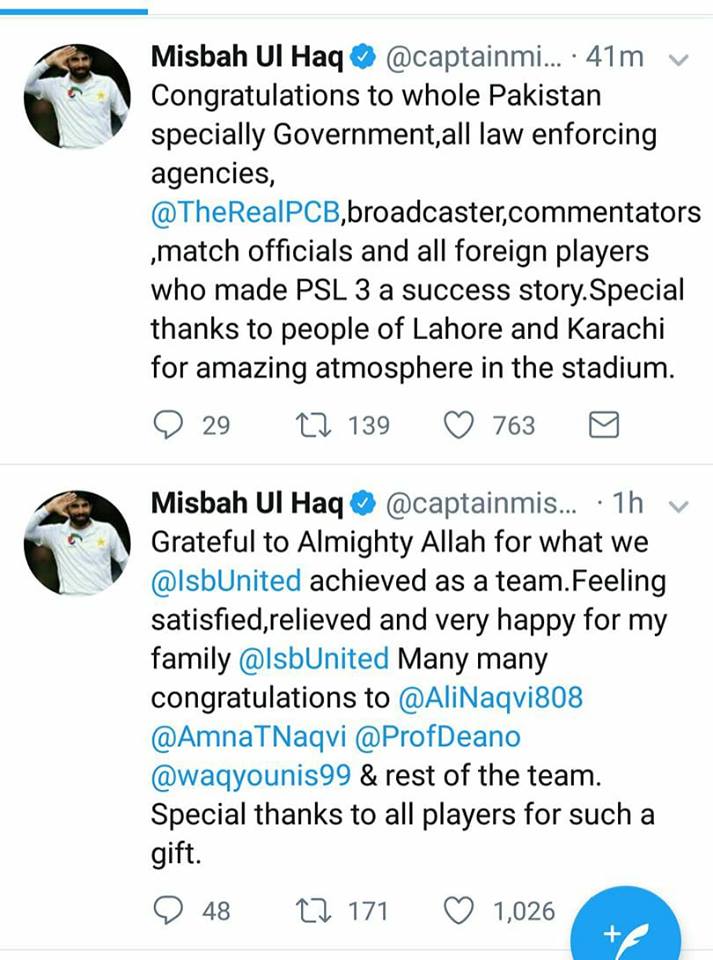
Task: Click the verified badge next to Misbah Ul Haq
Action: [x=361, y=58]
